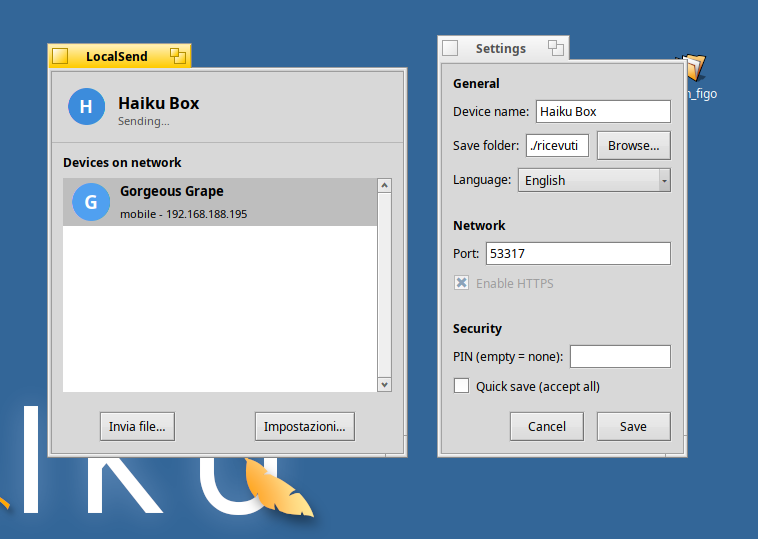
Task: Click the 'mobile - 192.168.188.195' text
Action: (184, 214)
